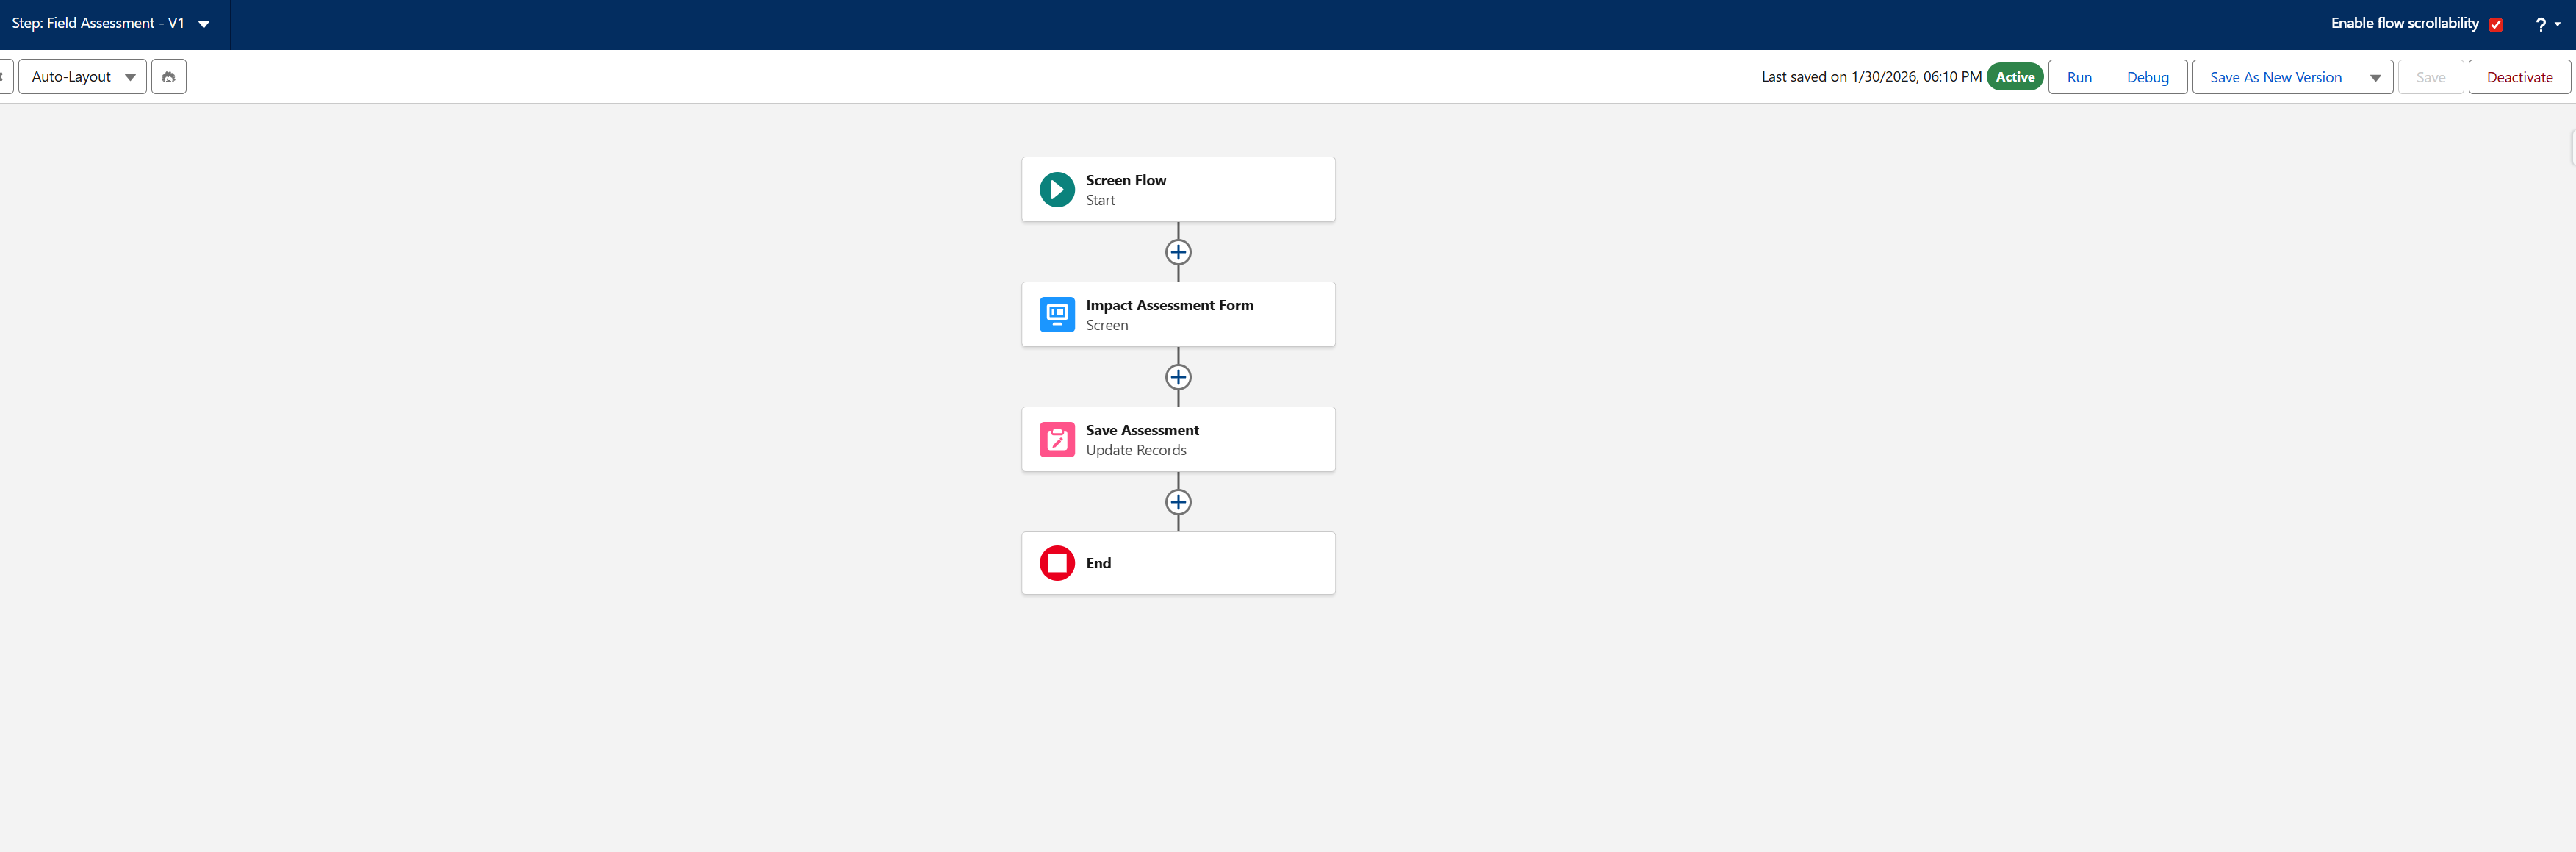Add element below Impact Assessment Form
The width and height of the screenshot is (2576, 852).
pos(1178,377)
